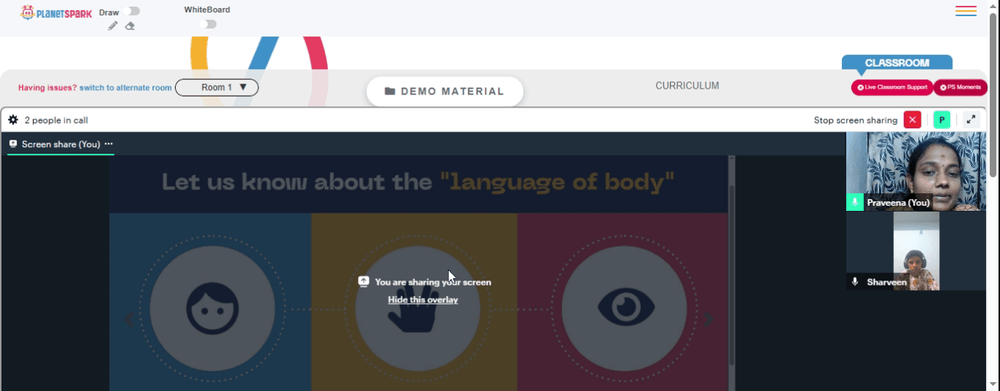The width and height of the screenshot is (1000, 391).
Task: Toggle the WhiteBoard switch
Action: tap(208, 24)
